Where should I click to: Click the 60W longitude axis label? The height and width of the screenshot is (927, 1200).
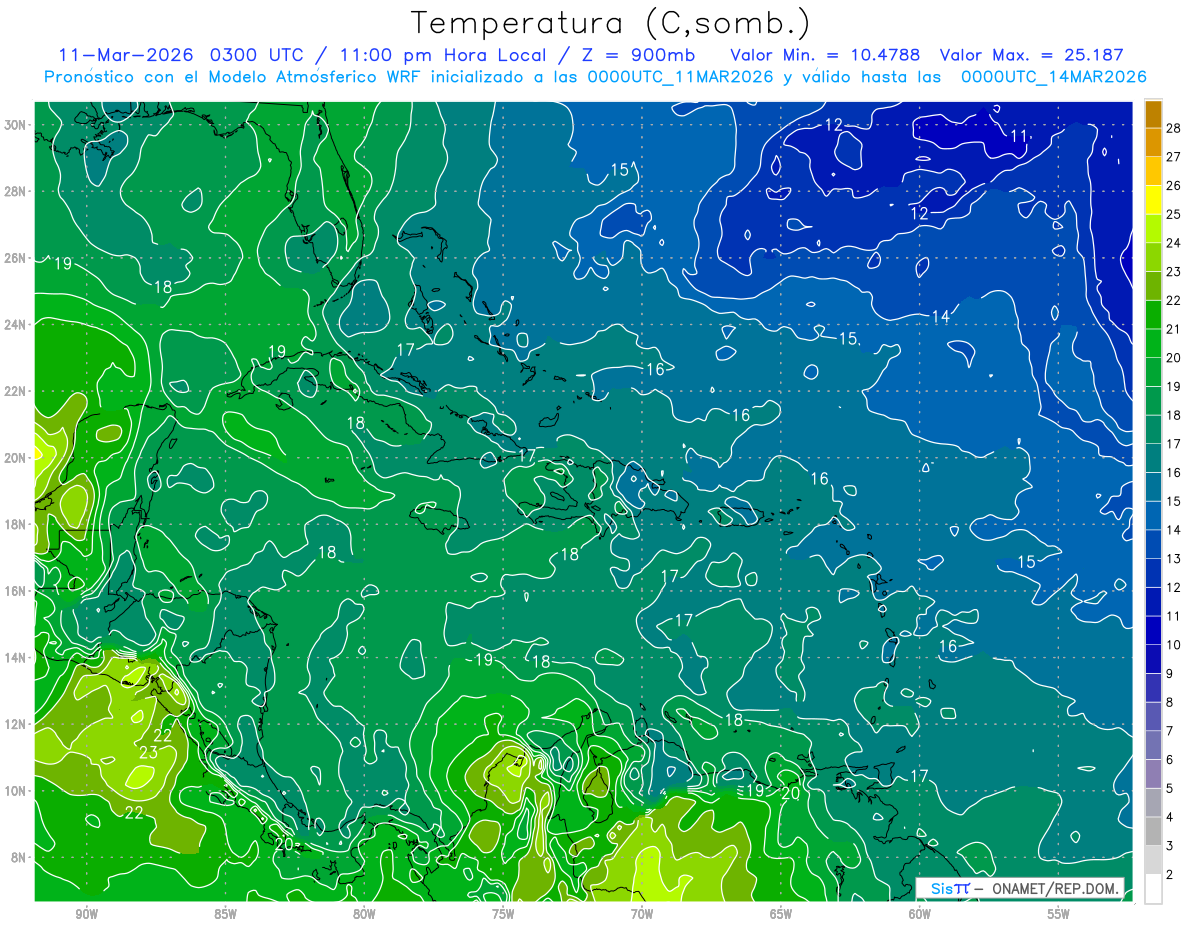[920, 914]
